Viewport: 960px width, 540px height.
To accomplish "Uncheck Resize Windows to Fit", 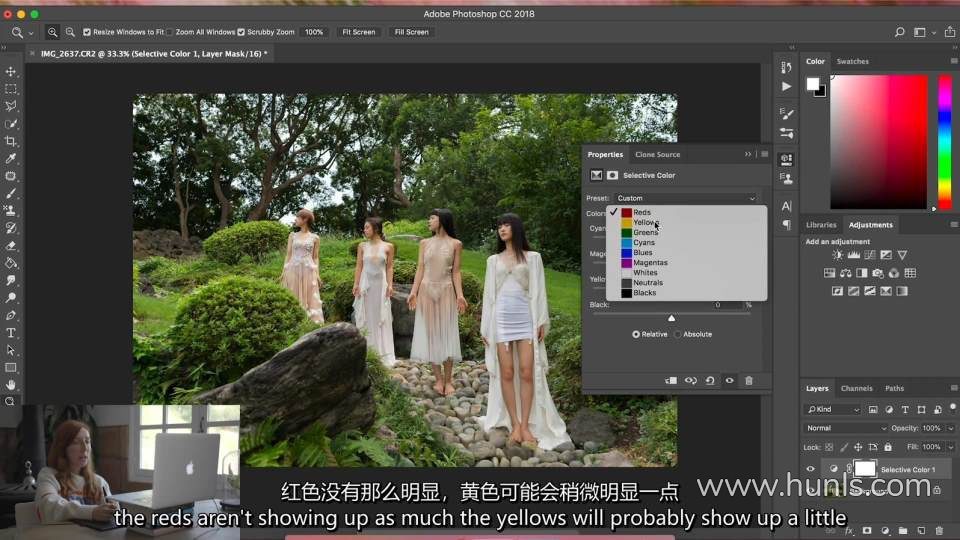I will pos(87,32).
